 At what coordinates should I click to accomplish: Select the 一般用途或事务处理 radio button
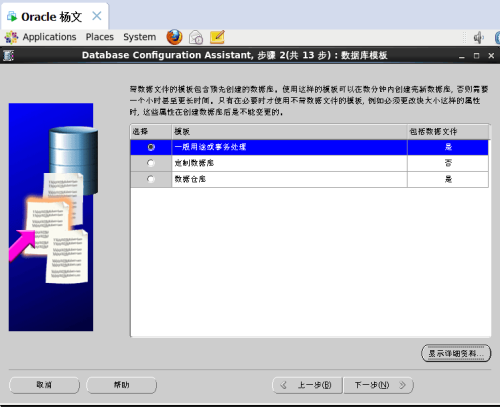click(151, 147)
